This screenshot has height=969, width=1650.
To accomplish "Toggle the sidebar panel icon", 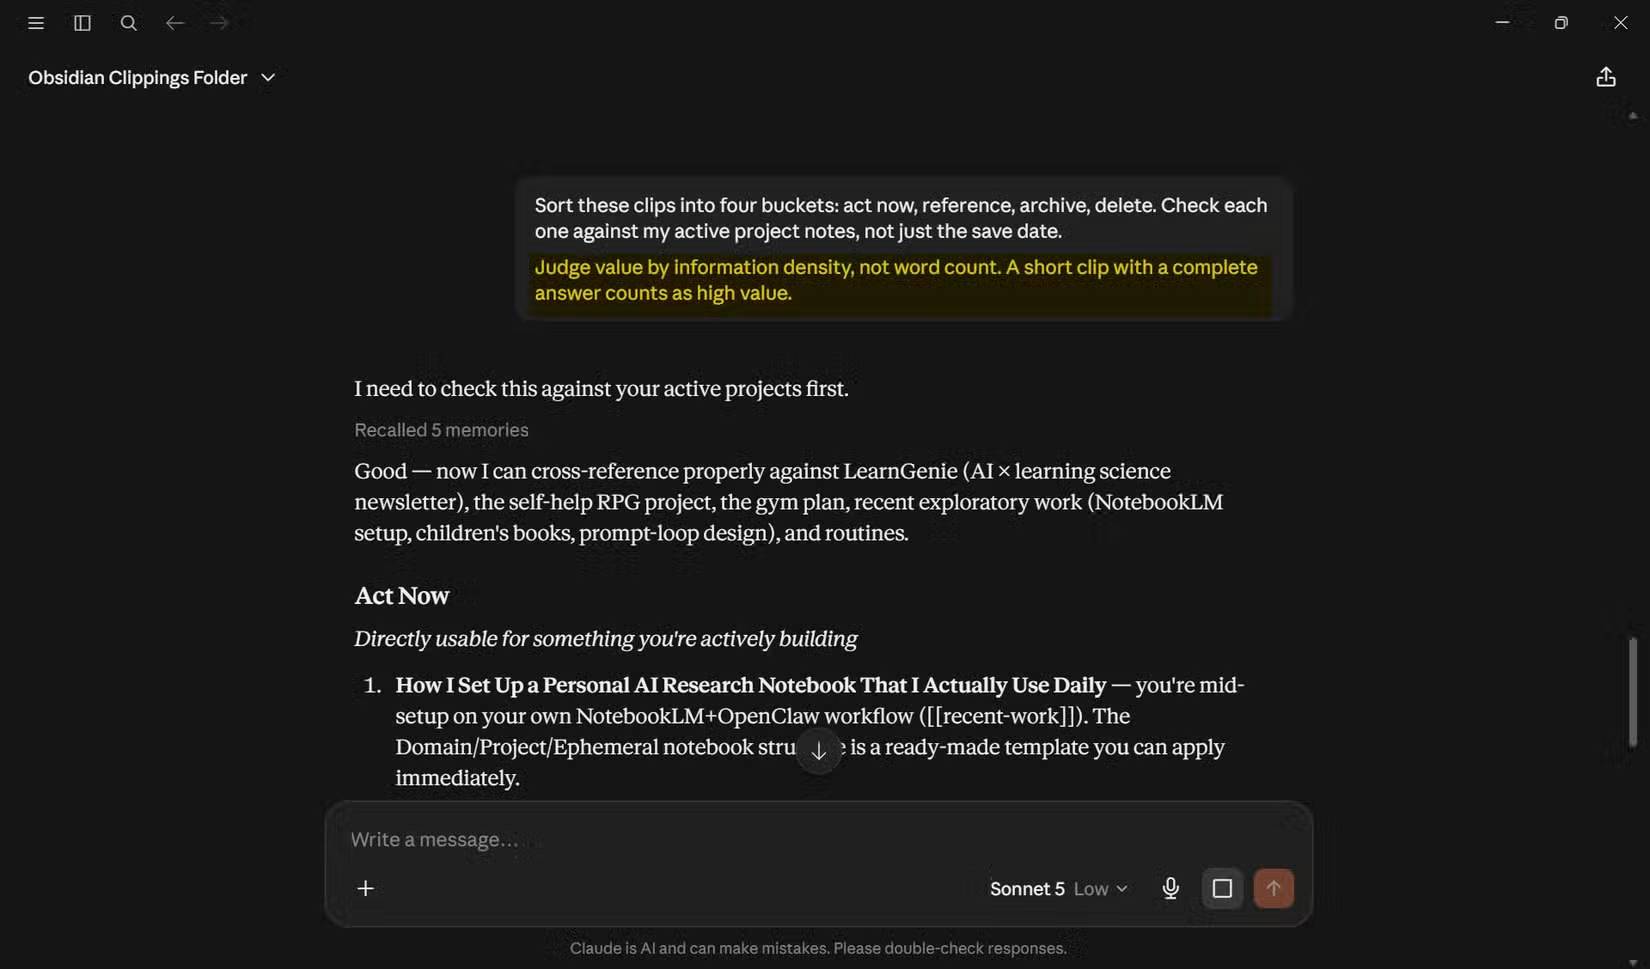I will coord(82,23).
